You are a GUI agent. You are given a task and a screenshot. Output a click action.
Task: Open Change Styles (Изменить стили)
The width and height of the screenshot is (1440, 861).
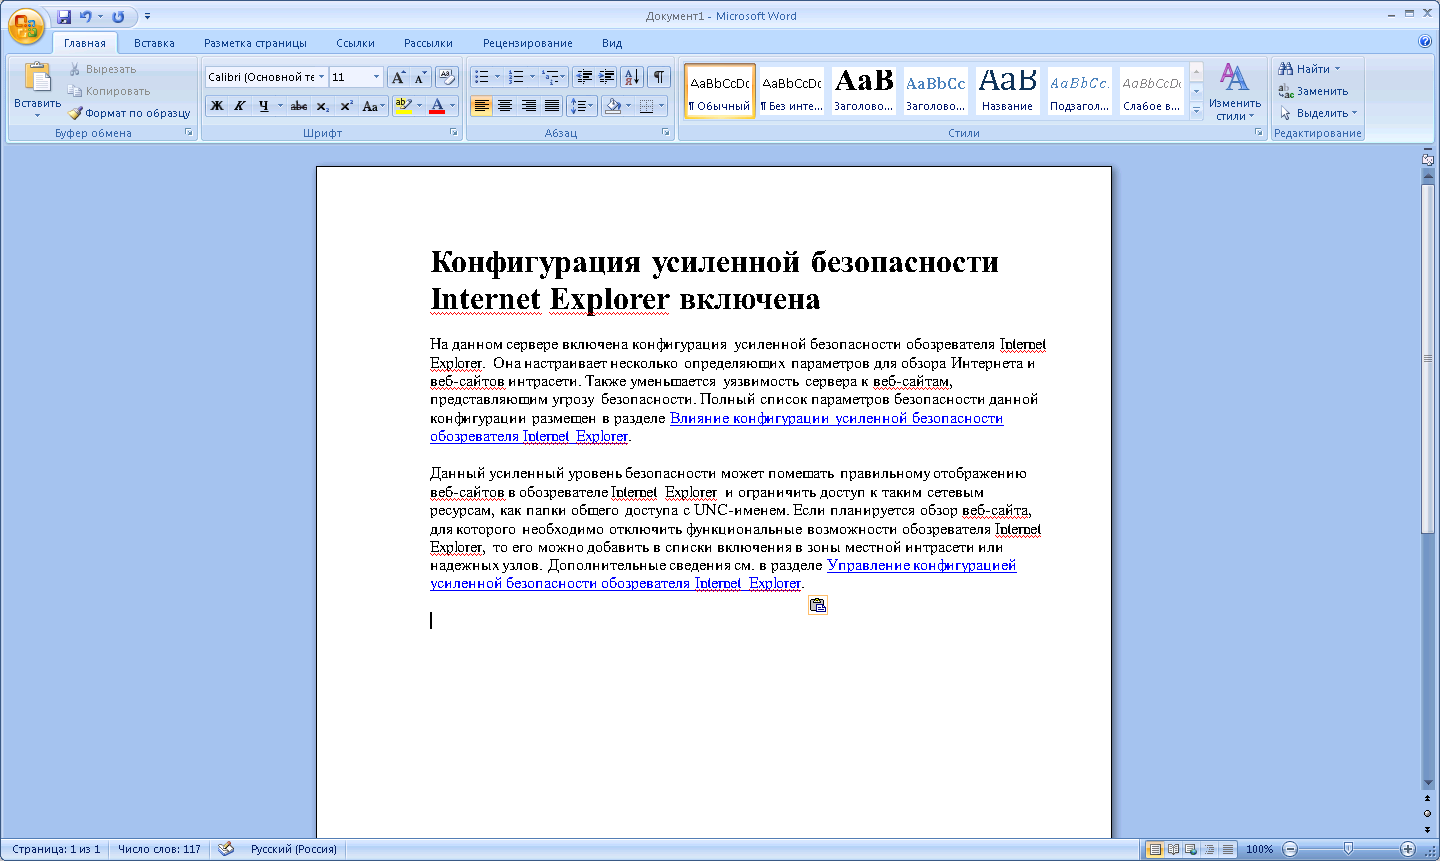(1235, 92)
